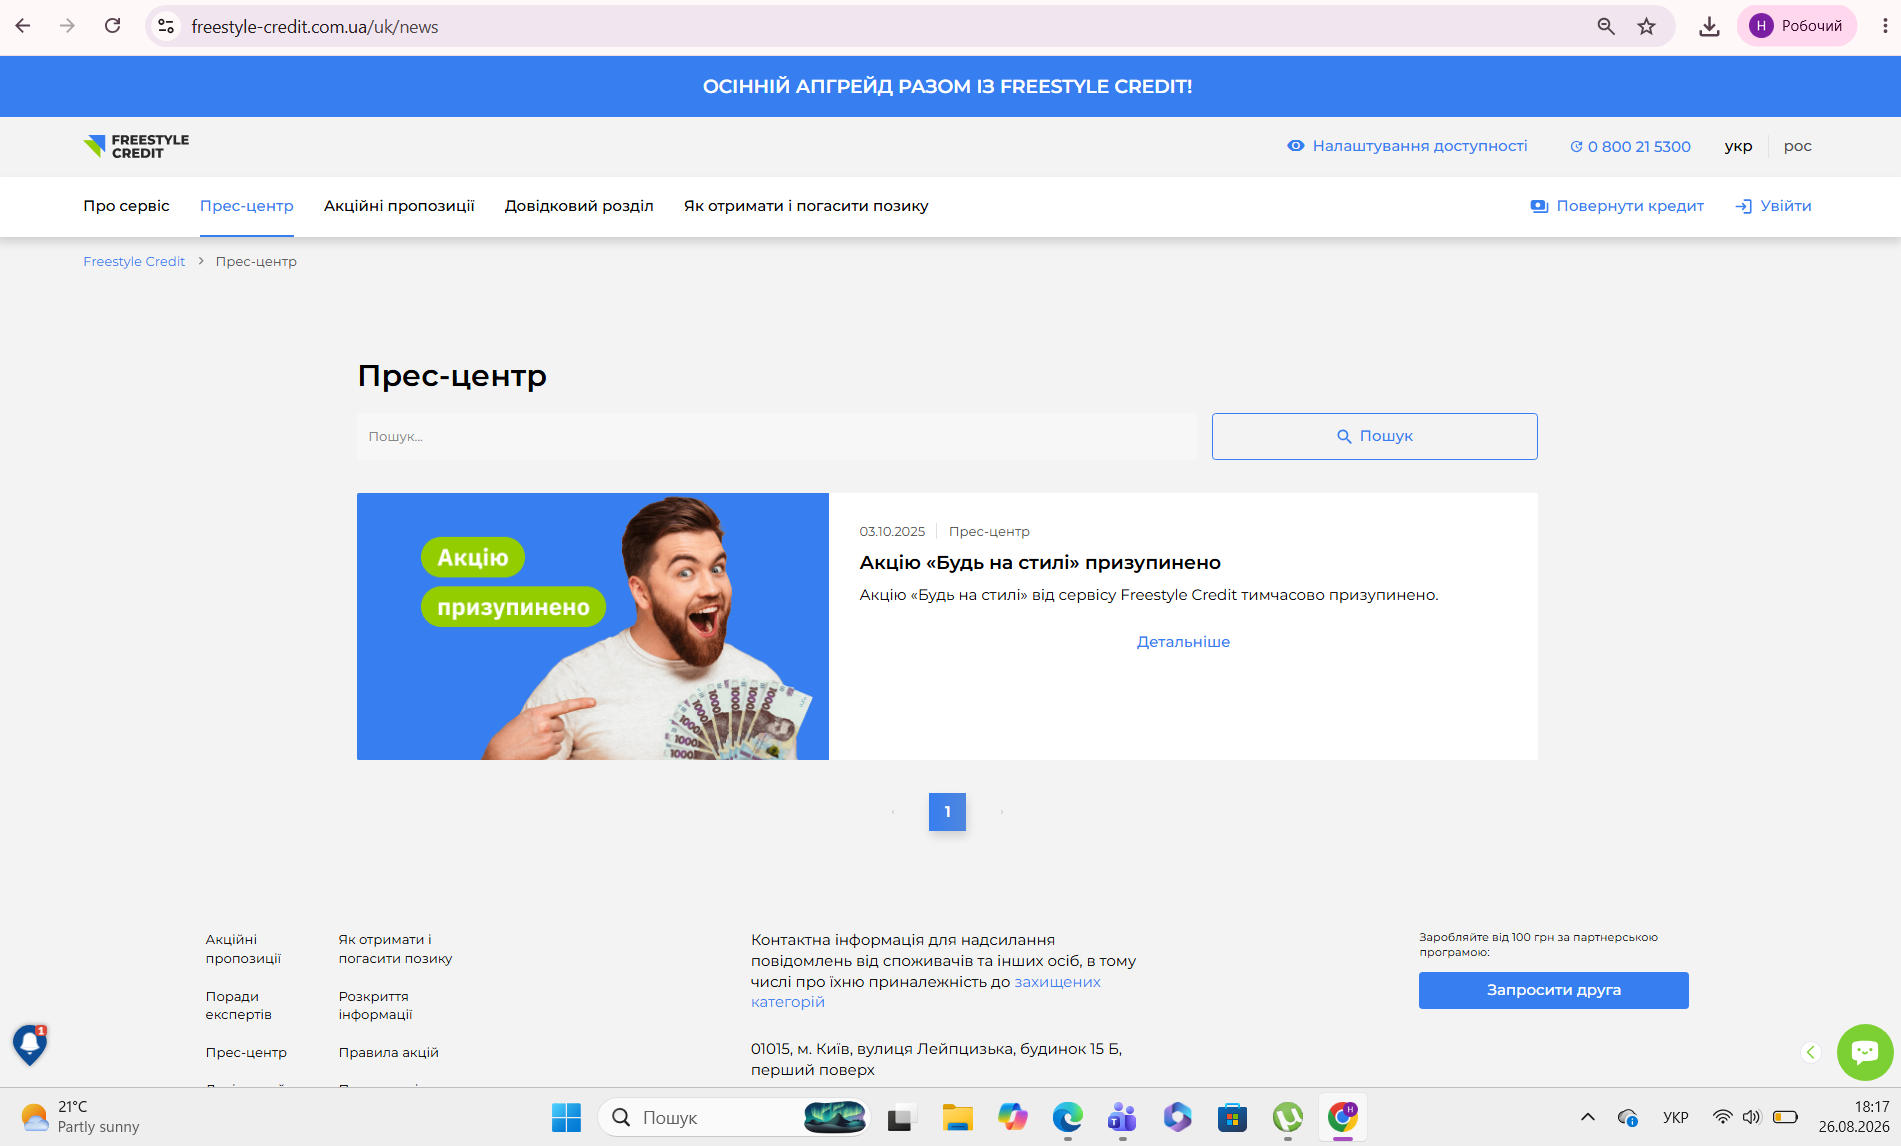Image resolution: width=1901 pixels, height=1146 pixels.
Task: Click Увійти login link
Action: coord(1773,206)
